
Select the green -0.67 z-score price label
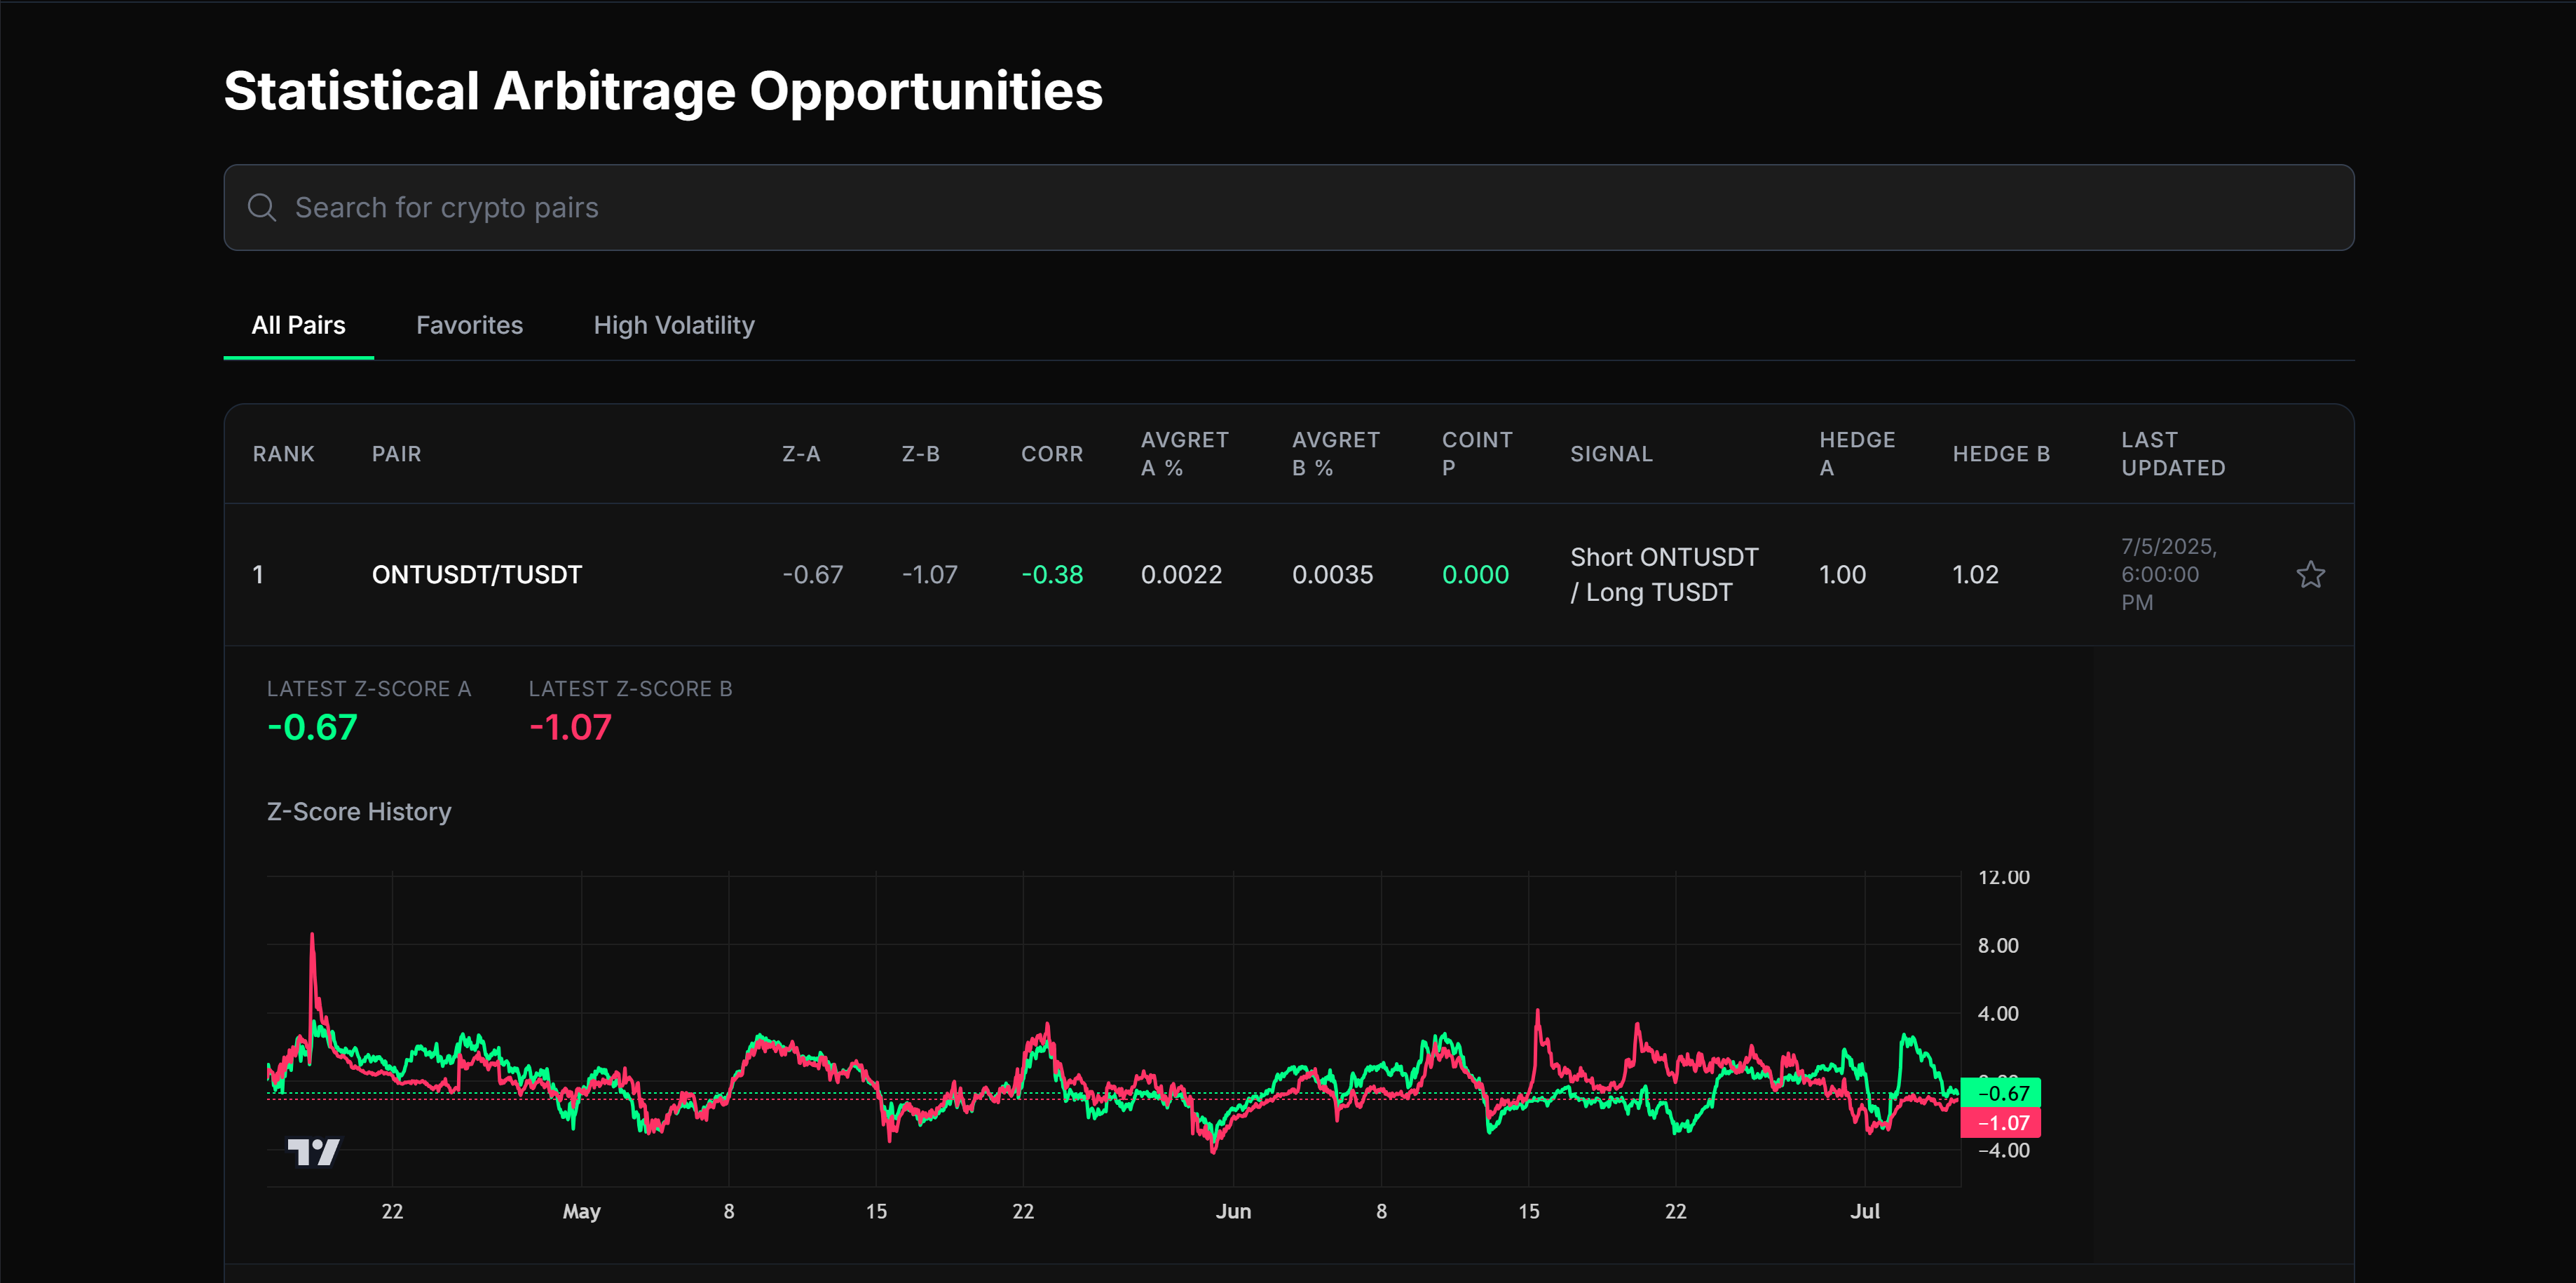(2001, 1092)
